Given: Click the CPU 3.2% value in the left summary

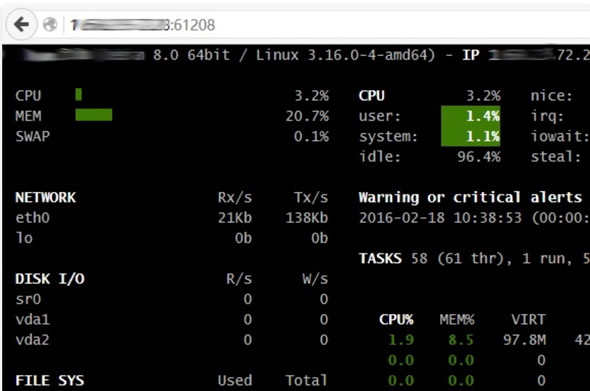Looking at the screenshot, I should [312, 96].
